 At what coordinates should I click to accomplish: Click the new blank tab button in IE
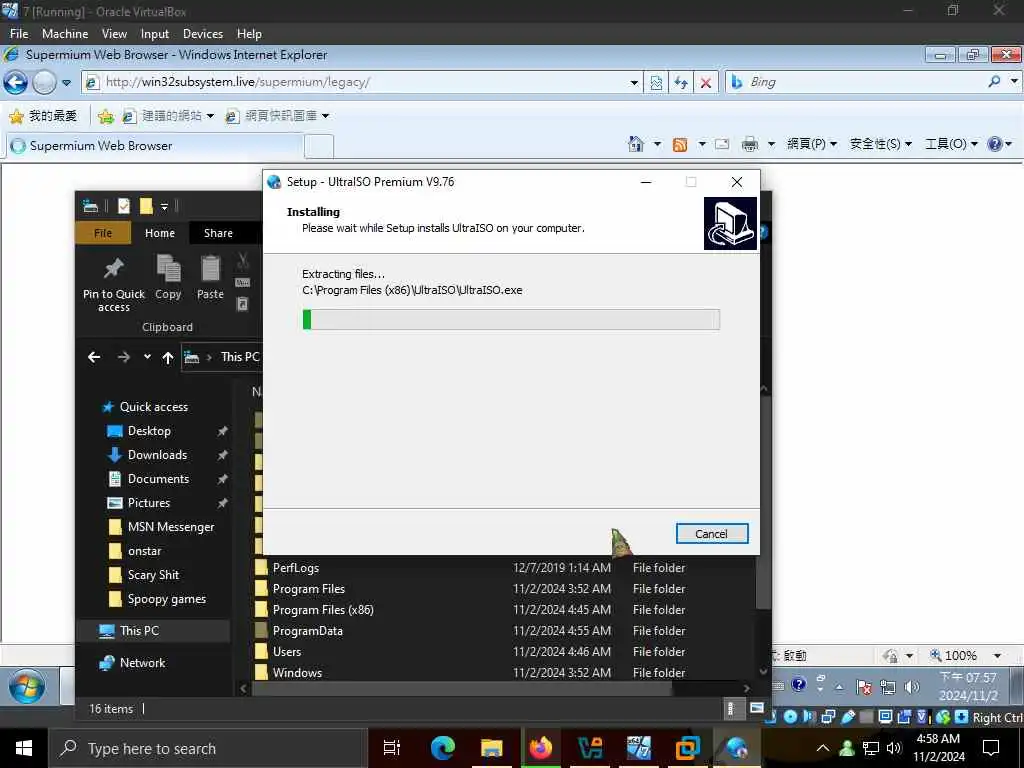tap(319, 146)
